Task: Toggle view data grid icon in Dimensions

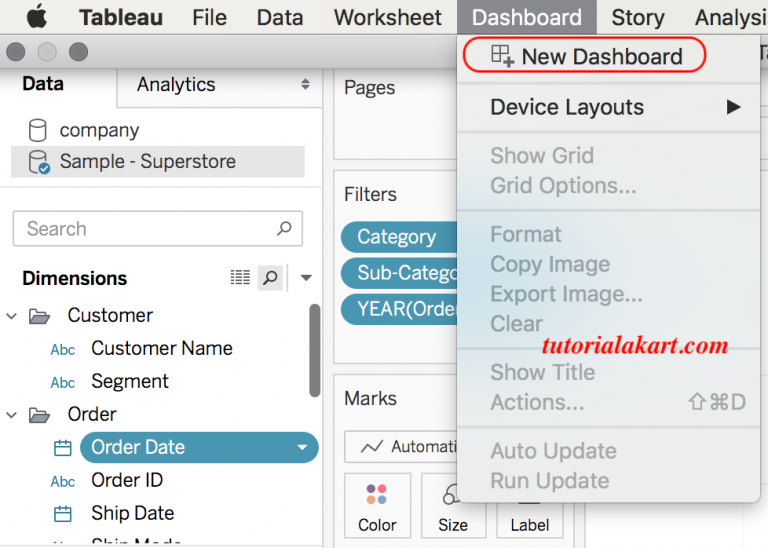Action: [240, 278]
